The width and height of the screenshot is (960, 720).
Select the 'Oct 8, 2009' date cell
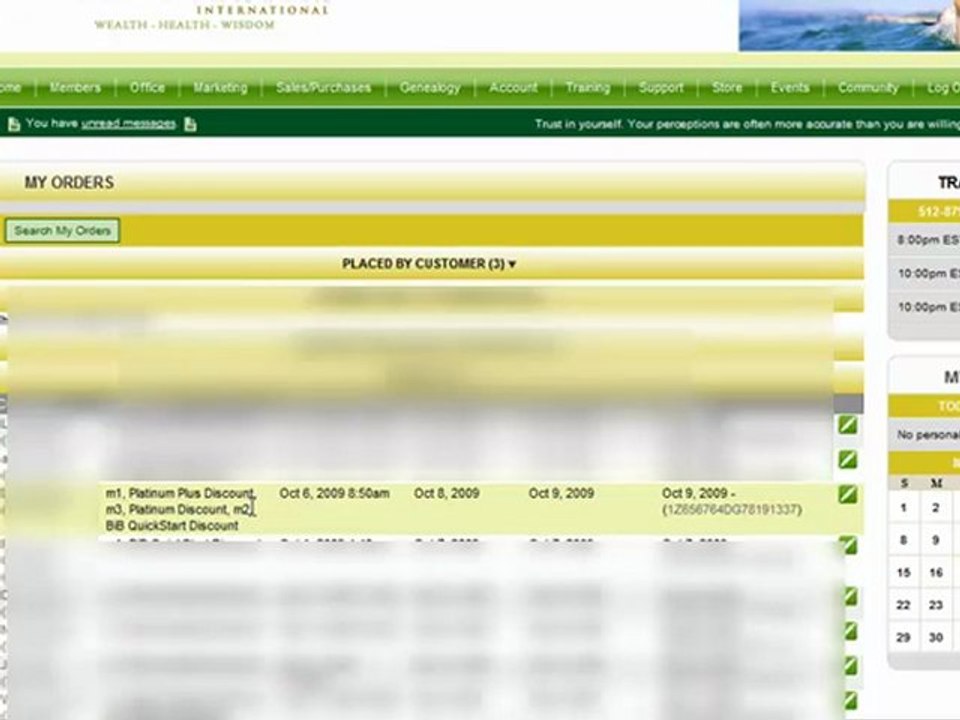pos(446,493)
